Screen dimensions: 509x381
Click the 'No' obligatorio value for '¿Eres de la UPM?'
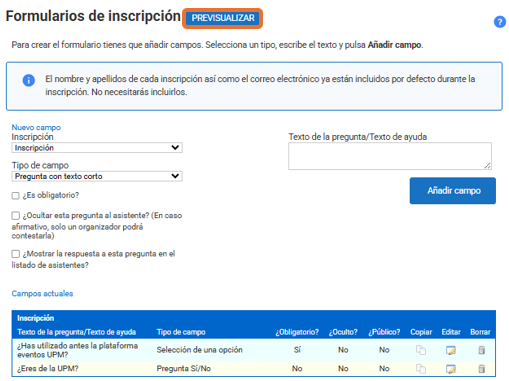point(297,368)
